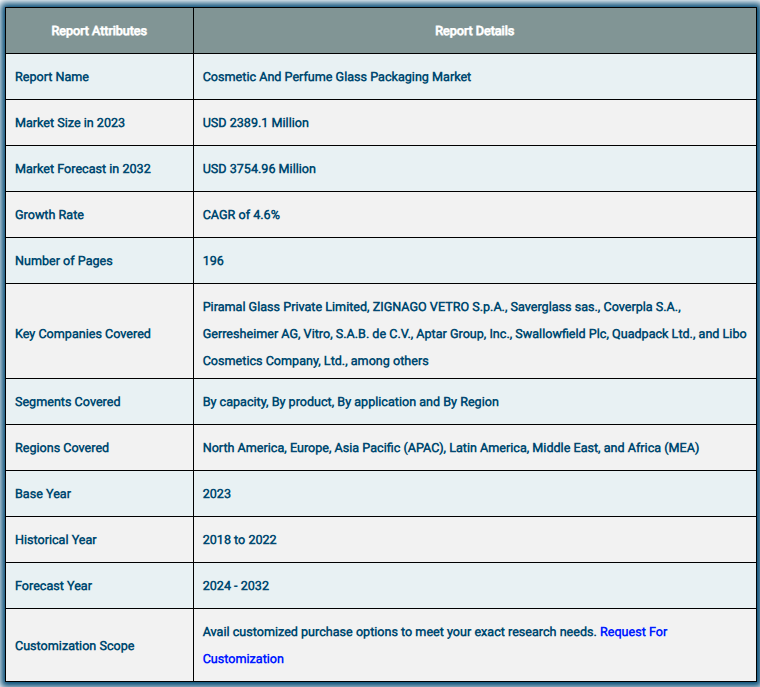Select the 196 pages value
Image resolution: width=760 pixels, height=687 pixels.
click(213, 261)
